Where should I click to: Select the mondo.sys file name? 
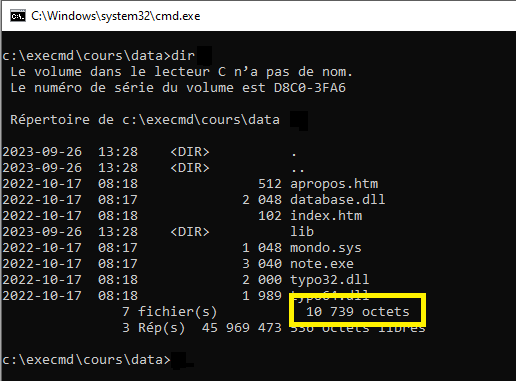(x=326, y=248)
